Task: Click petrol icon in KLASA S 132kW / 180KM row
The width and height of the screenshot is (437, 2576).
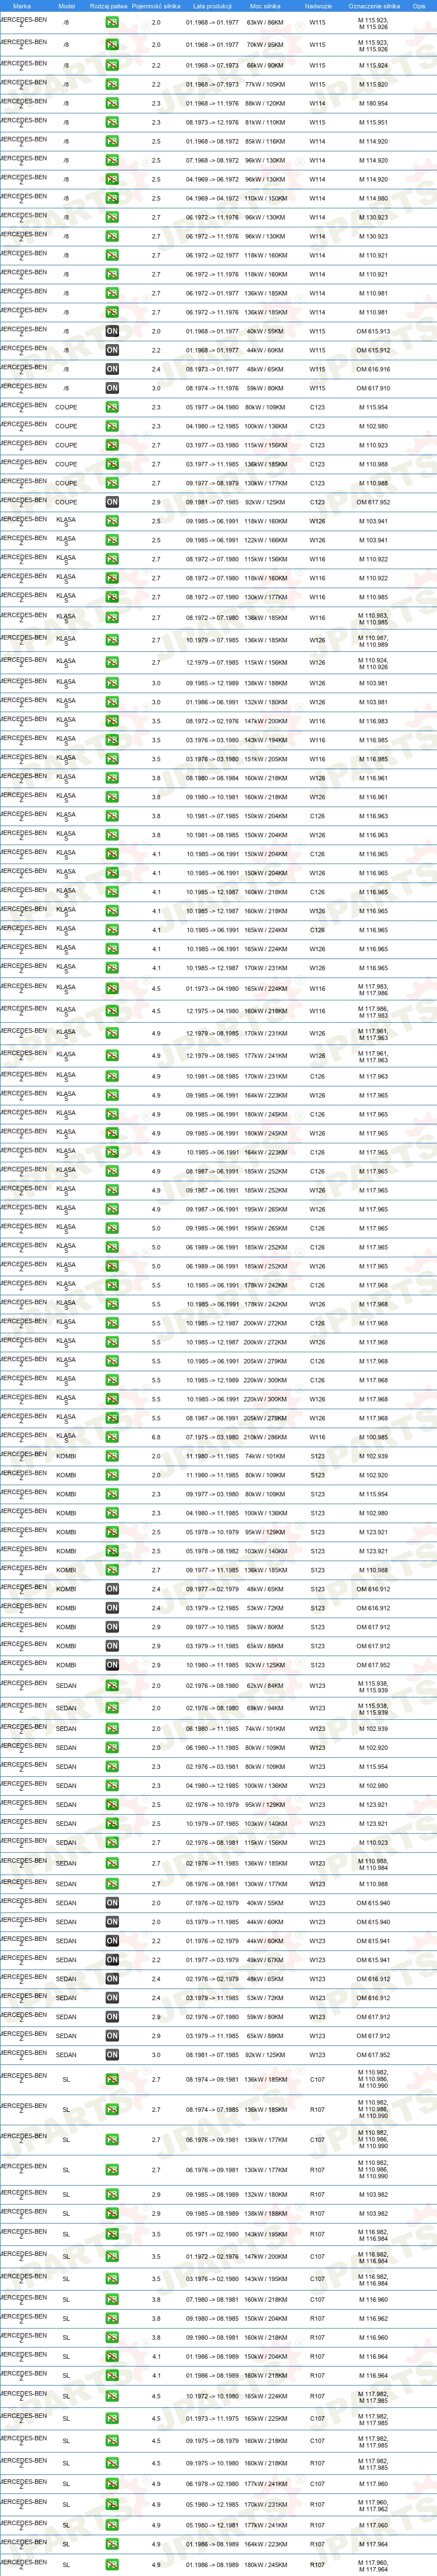Action: (x=112, y=703)
